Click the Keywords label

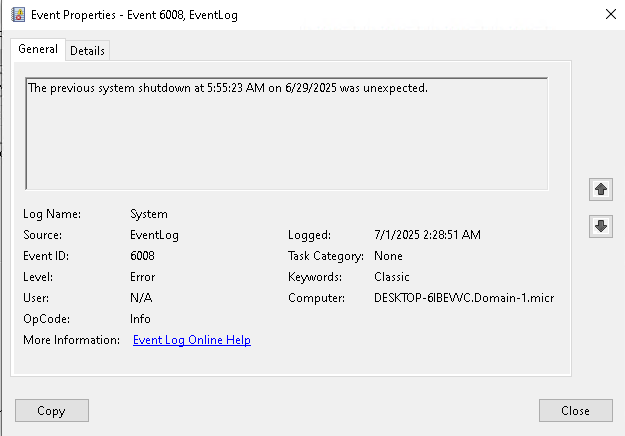(315, 277)
